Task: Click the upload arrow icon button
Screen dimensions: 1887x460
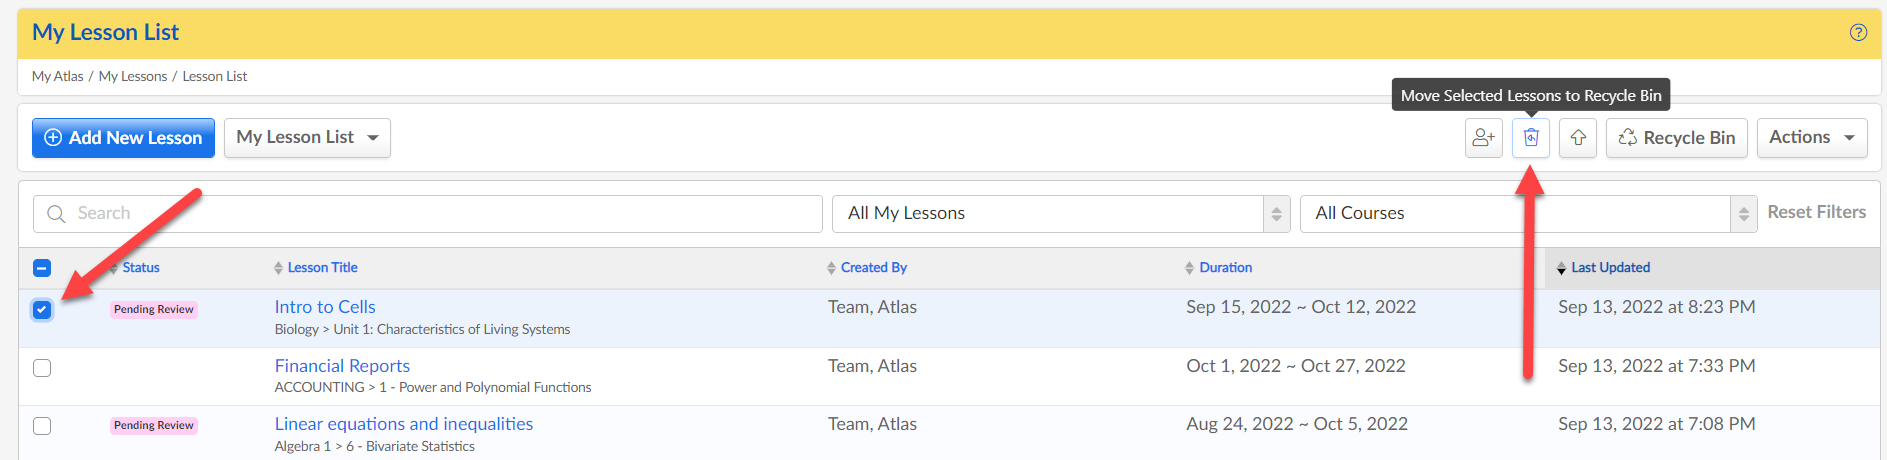Action: point(1578,138)
